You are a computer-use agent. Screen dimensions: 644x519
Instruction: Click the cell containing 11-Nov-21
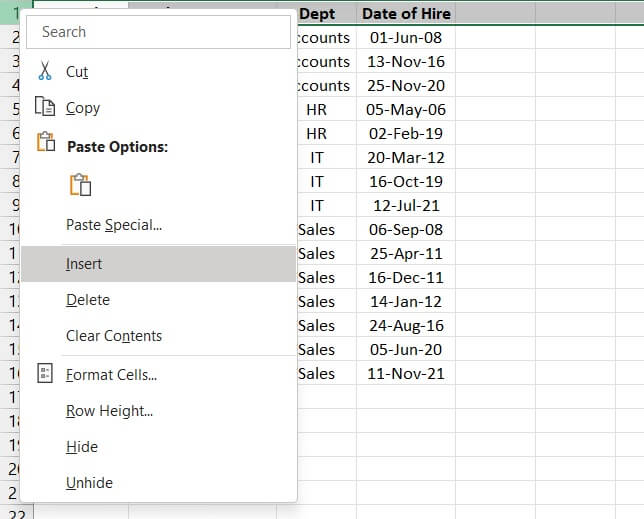click(406, 373)
